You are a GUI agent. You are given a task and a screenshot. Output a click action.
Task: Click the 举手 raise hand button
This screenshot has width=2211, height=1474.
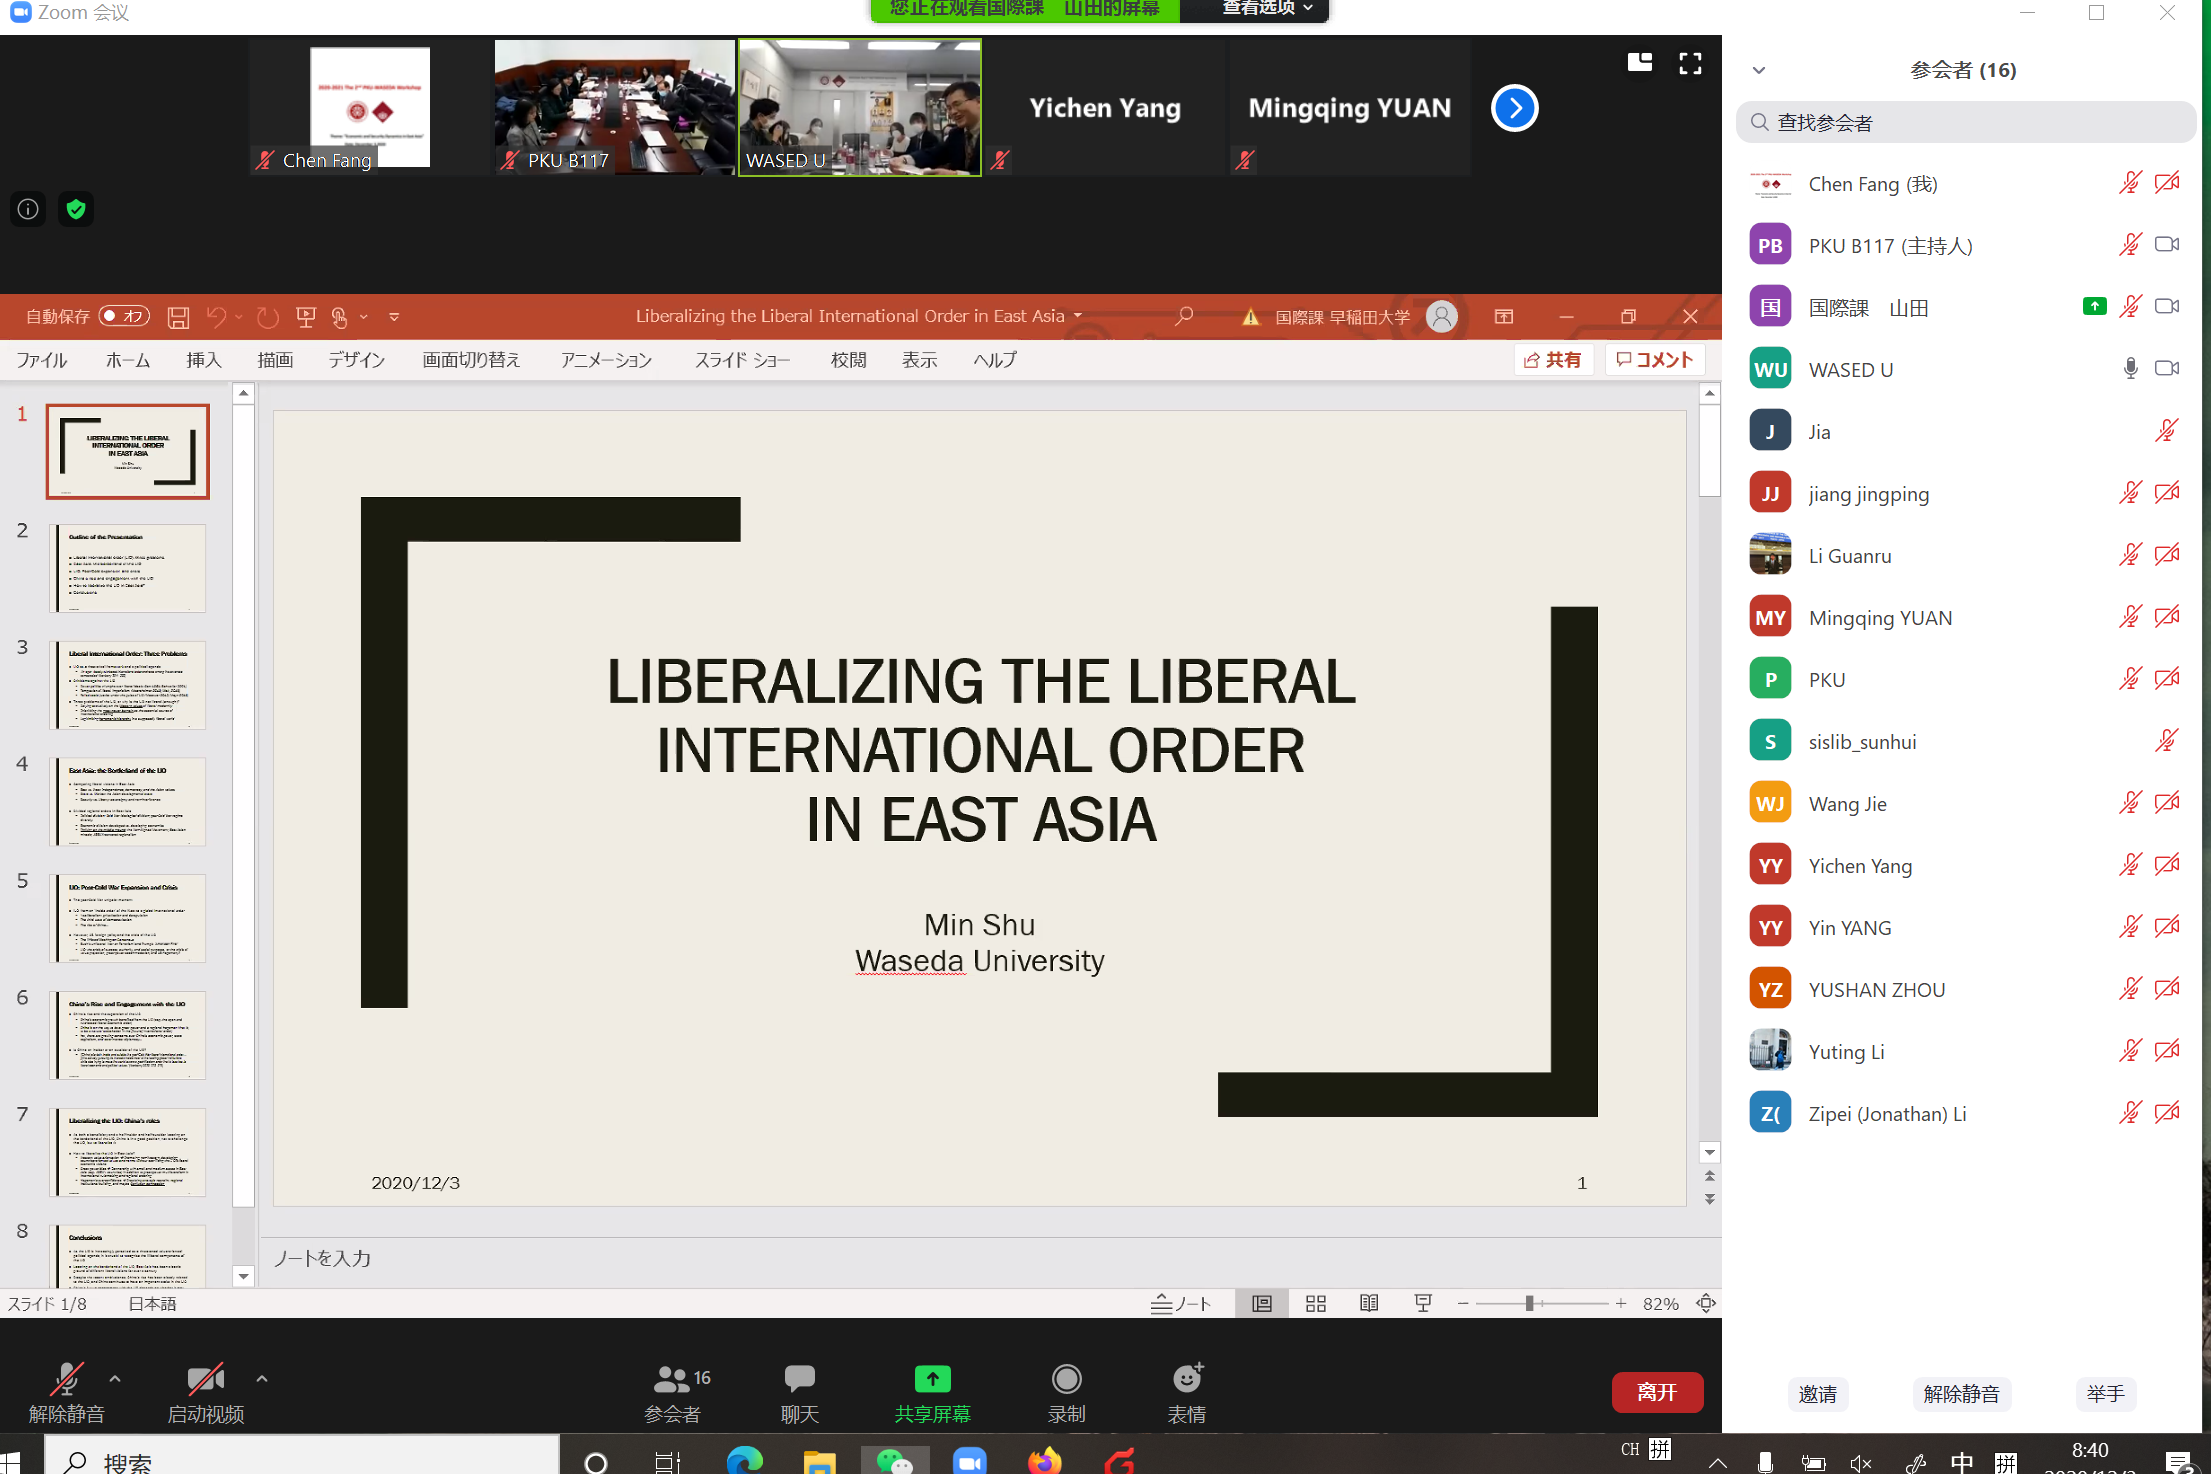(2105, 1394)
